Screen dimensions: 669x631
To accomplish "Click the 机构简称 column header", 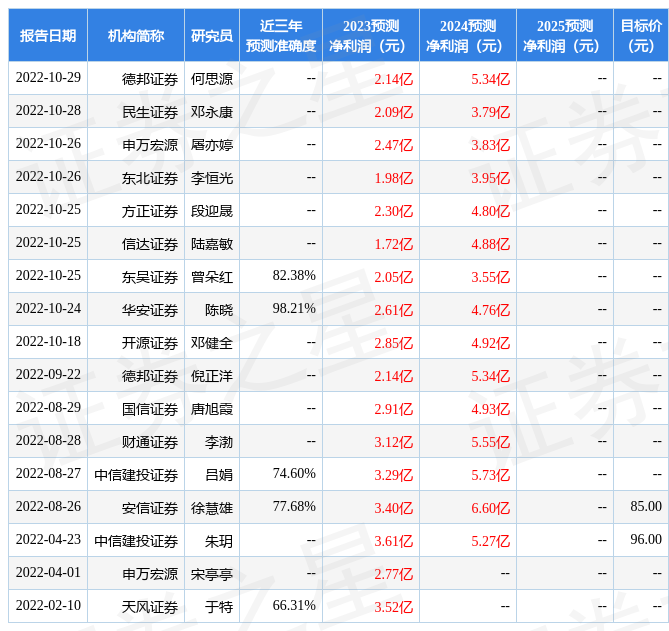I will coord(136,36).
